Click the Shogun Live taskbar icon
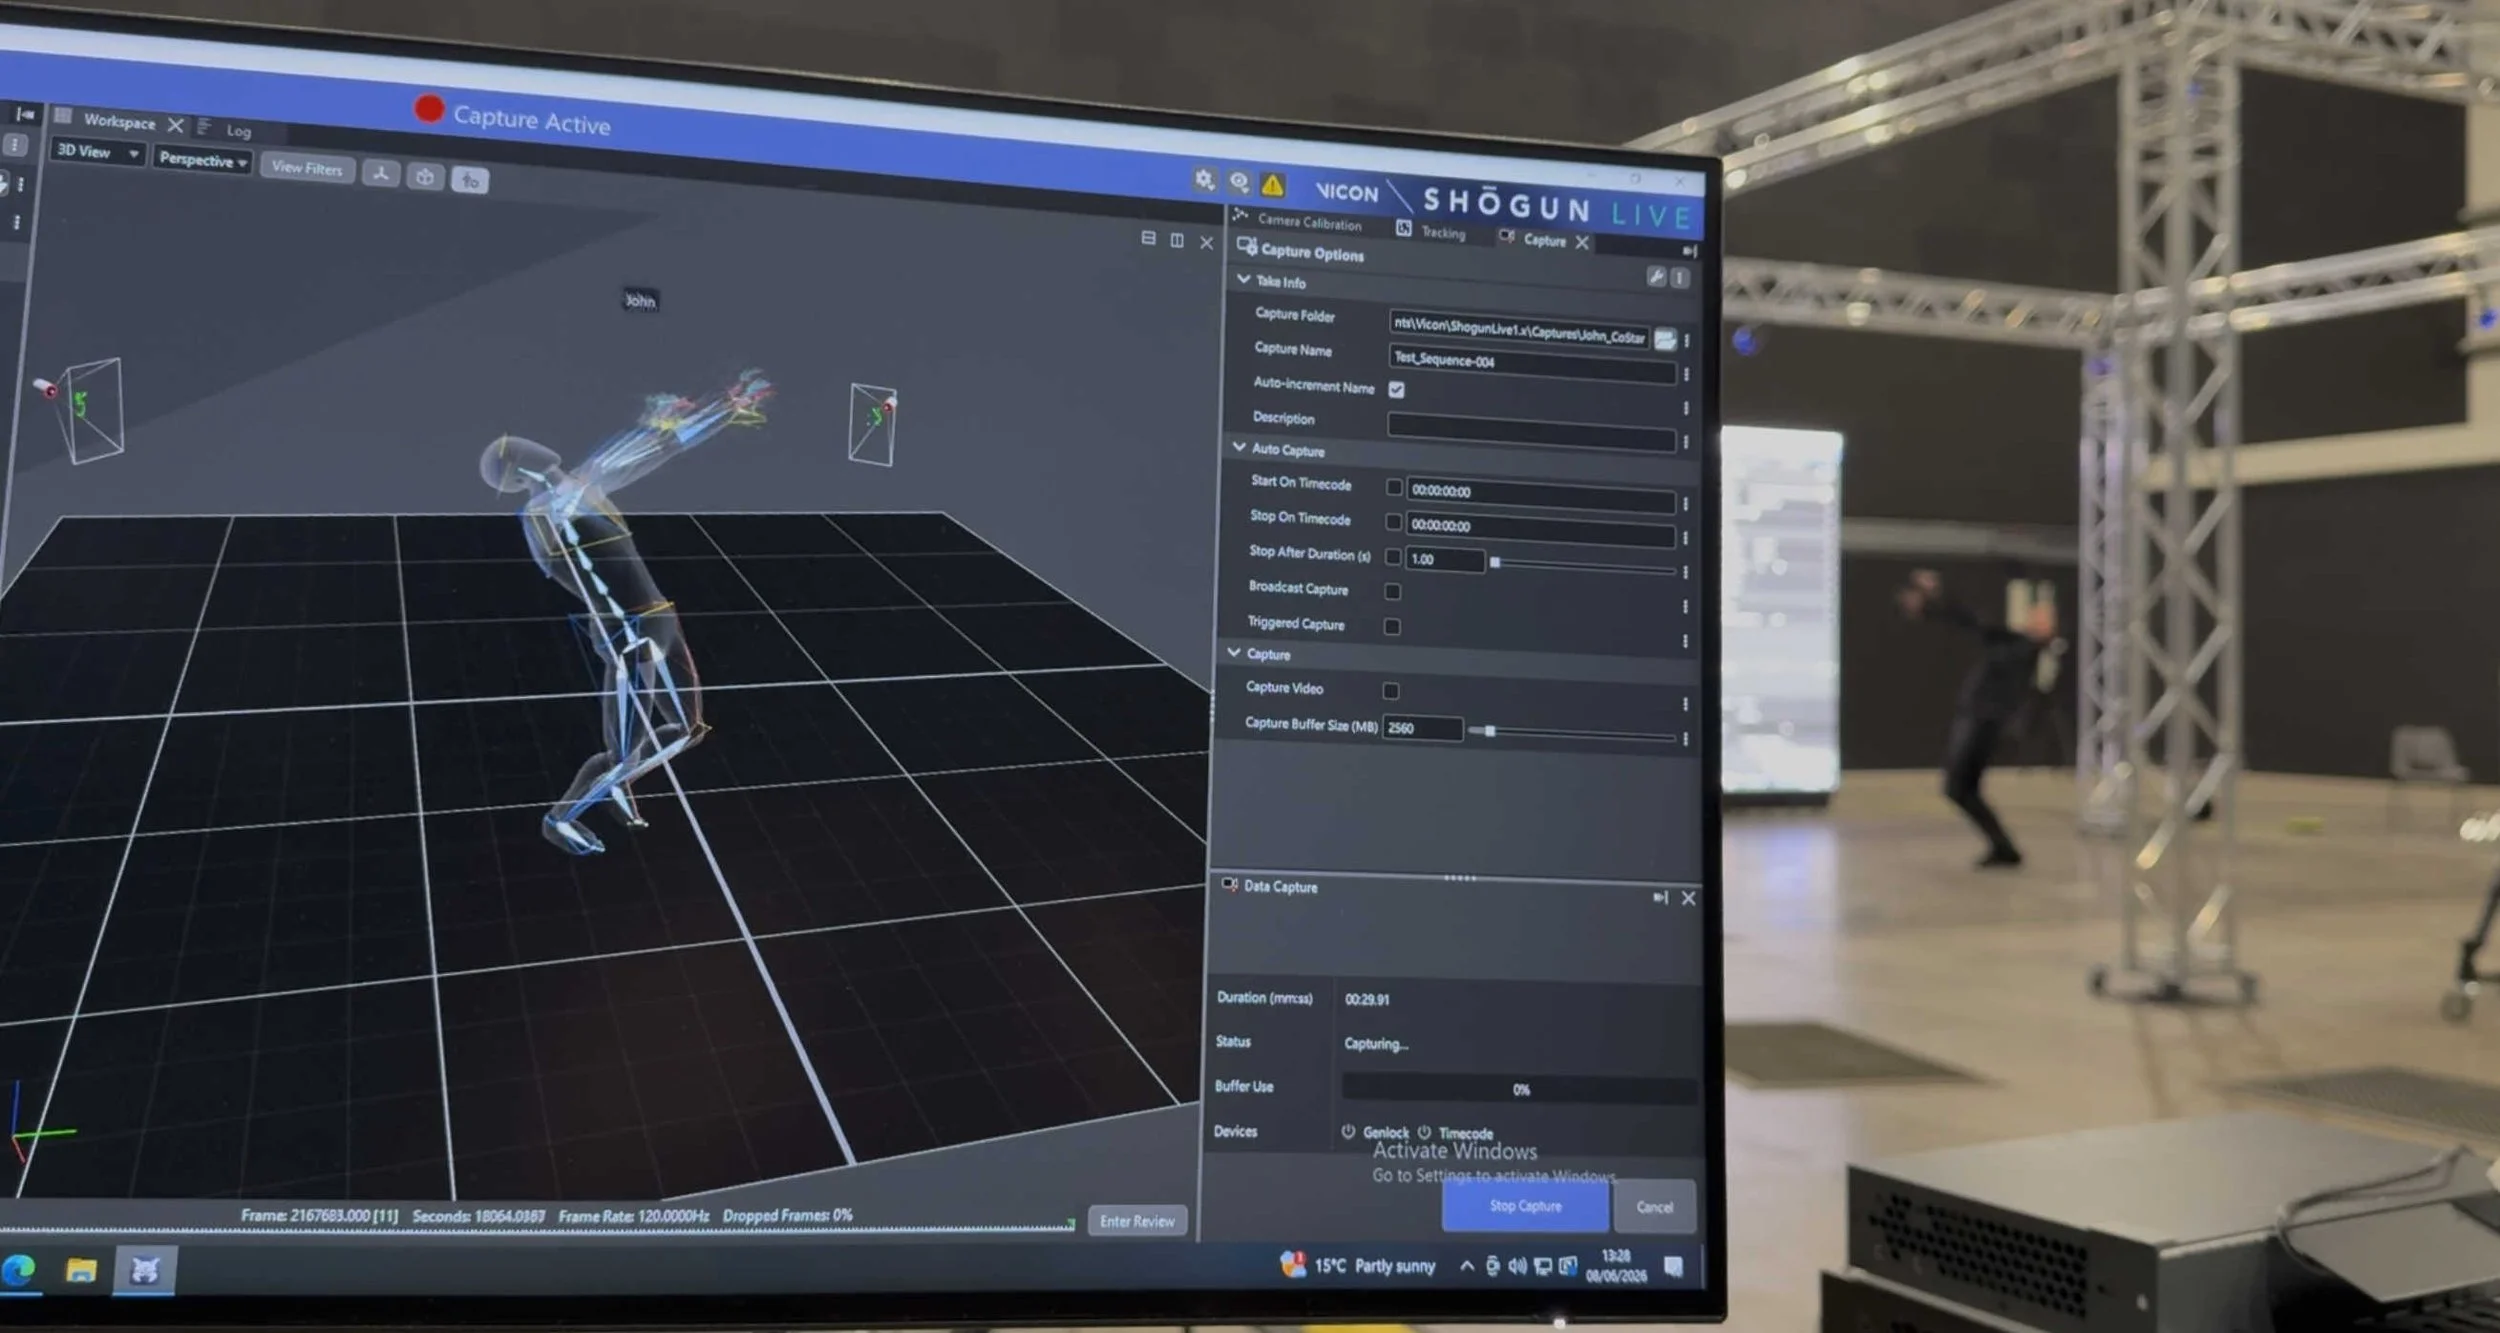 pos(145,1271)
